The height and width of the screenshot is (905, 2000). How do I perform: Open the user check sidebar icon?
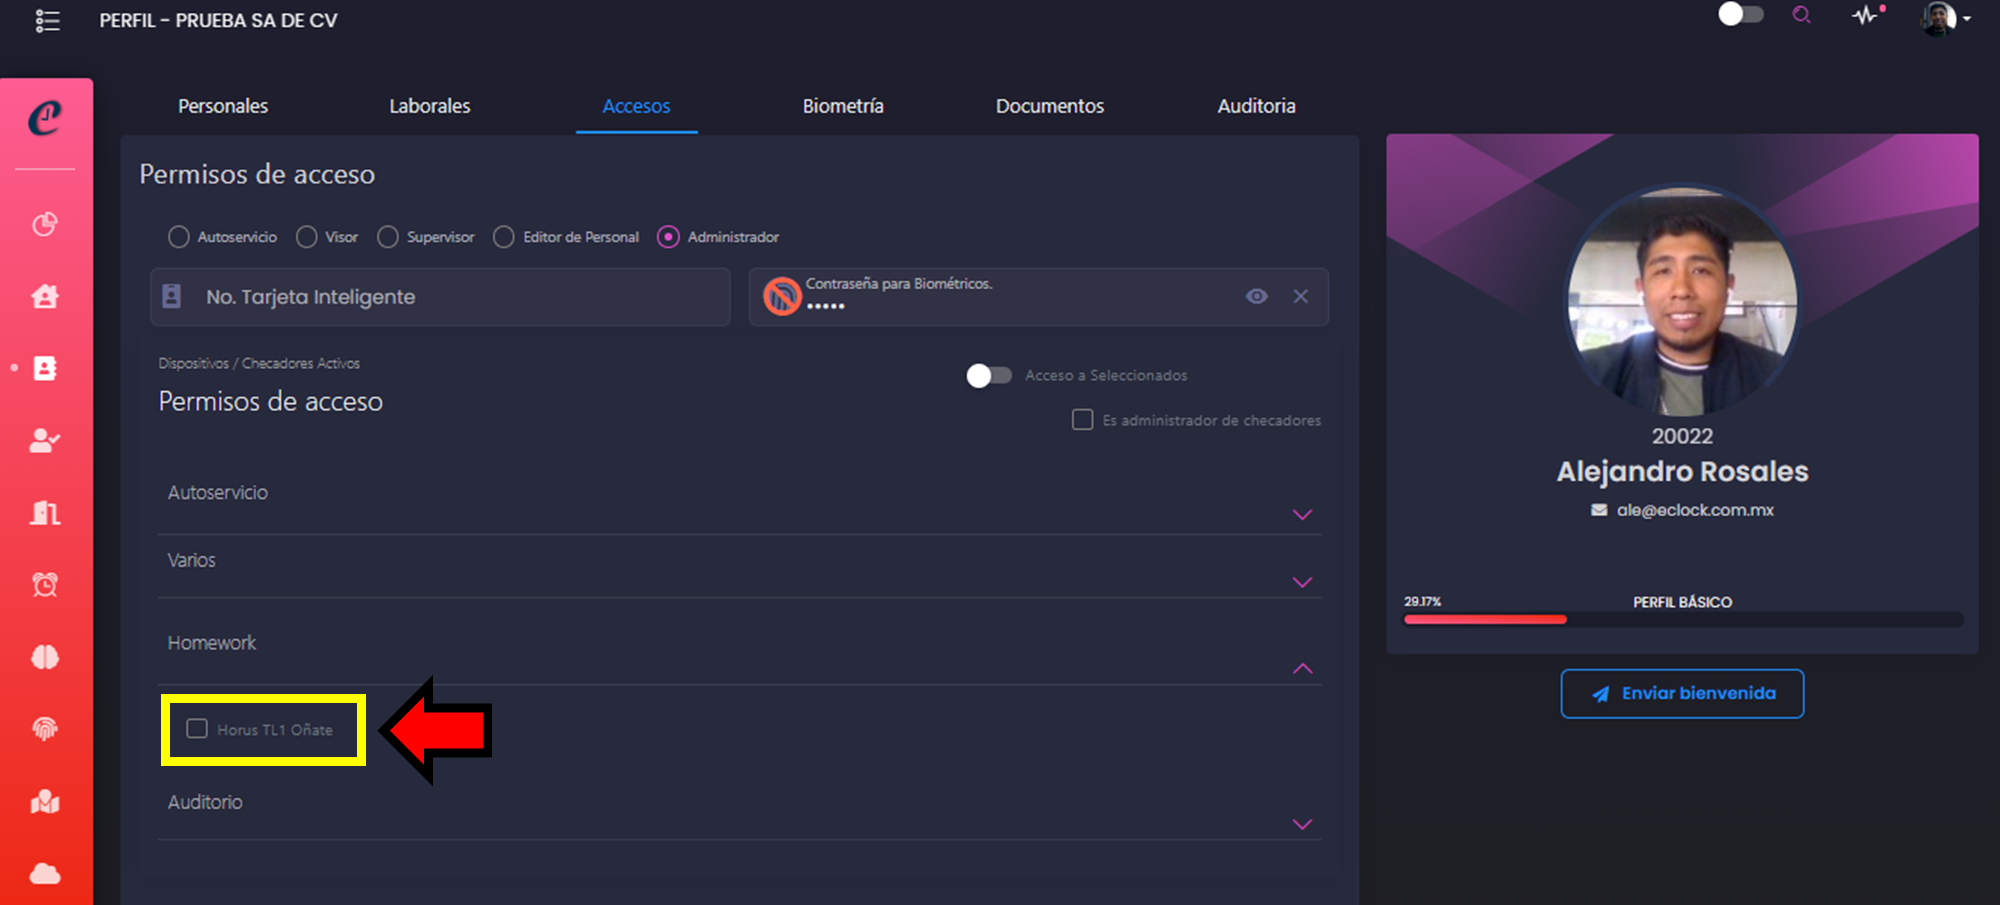click(x=45, y=440)
